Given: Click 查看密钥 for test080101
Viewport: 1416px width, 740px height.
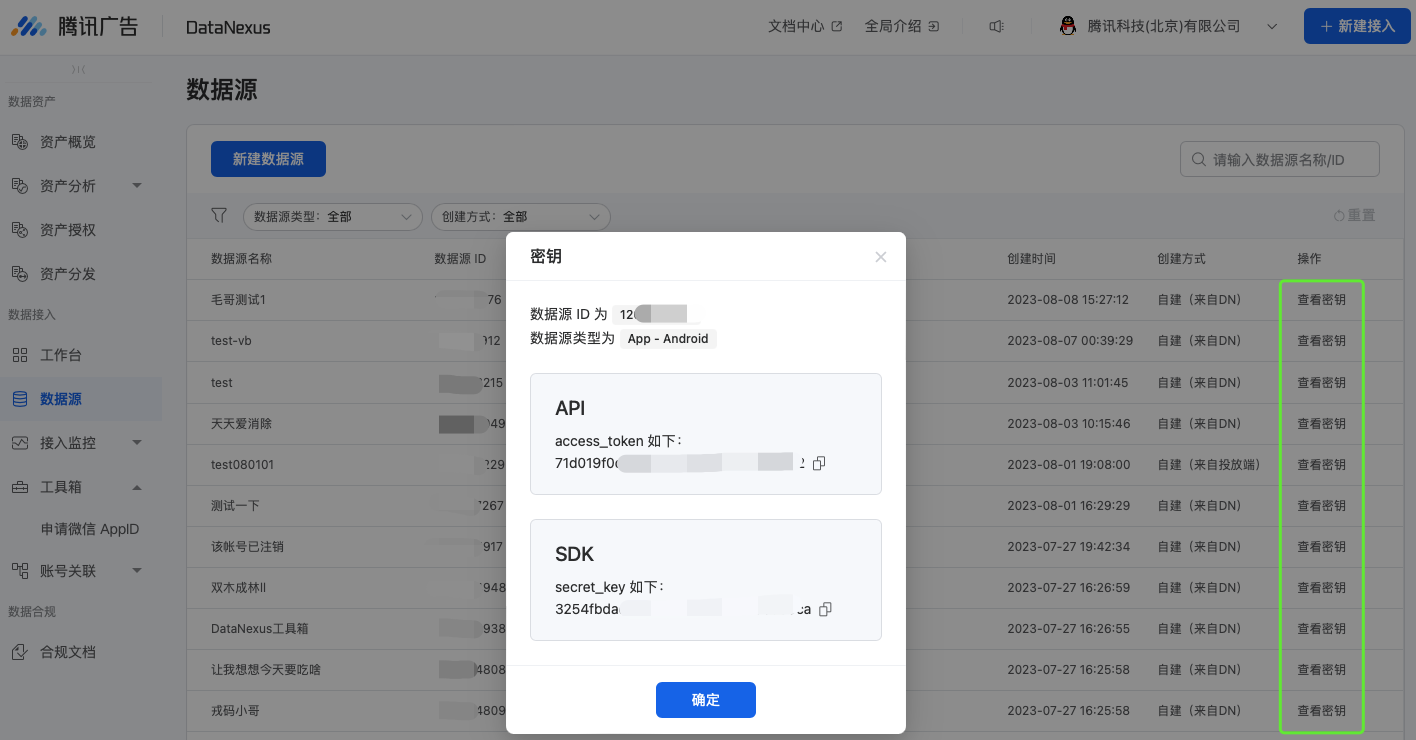Looking at the screenshot, I should coord(1321,465).
